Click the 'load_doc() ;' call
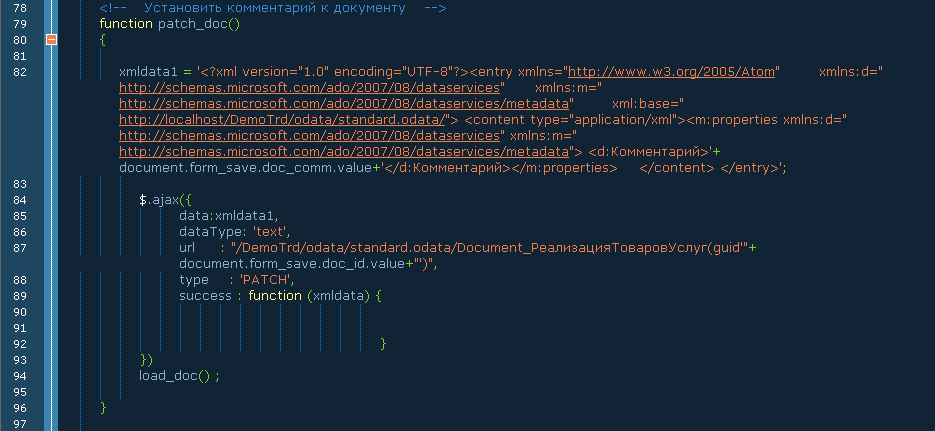Image resolution: width=935 pixels, height=431 pixels. click(x=179, y=376)
